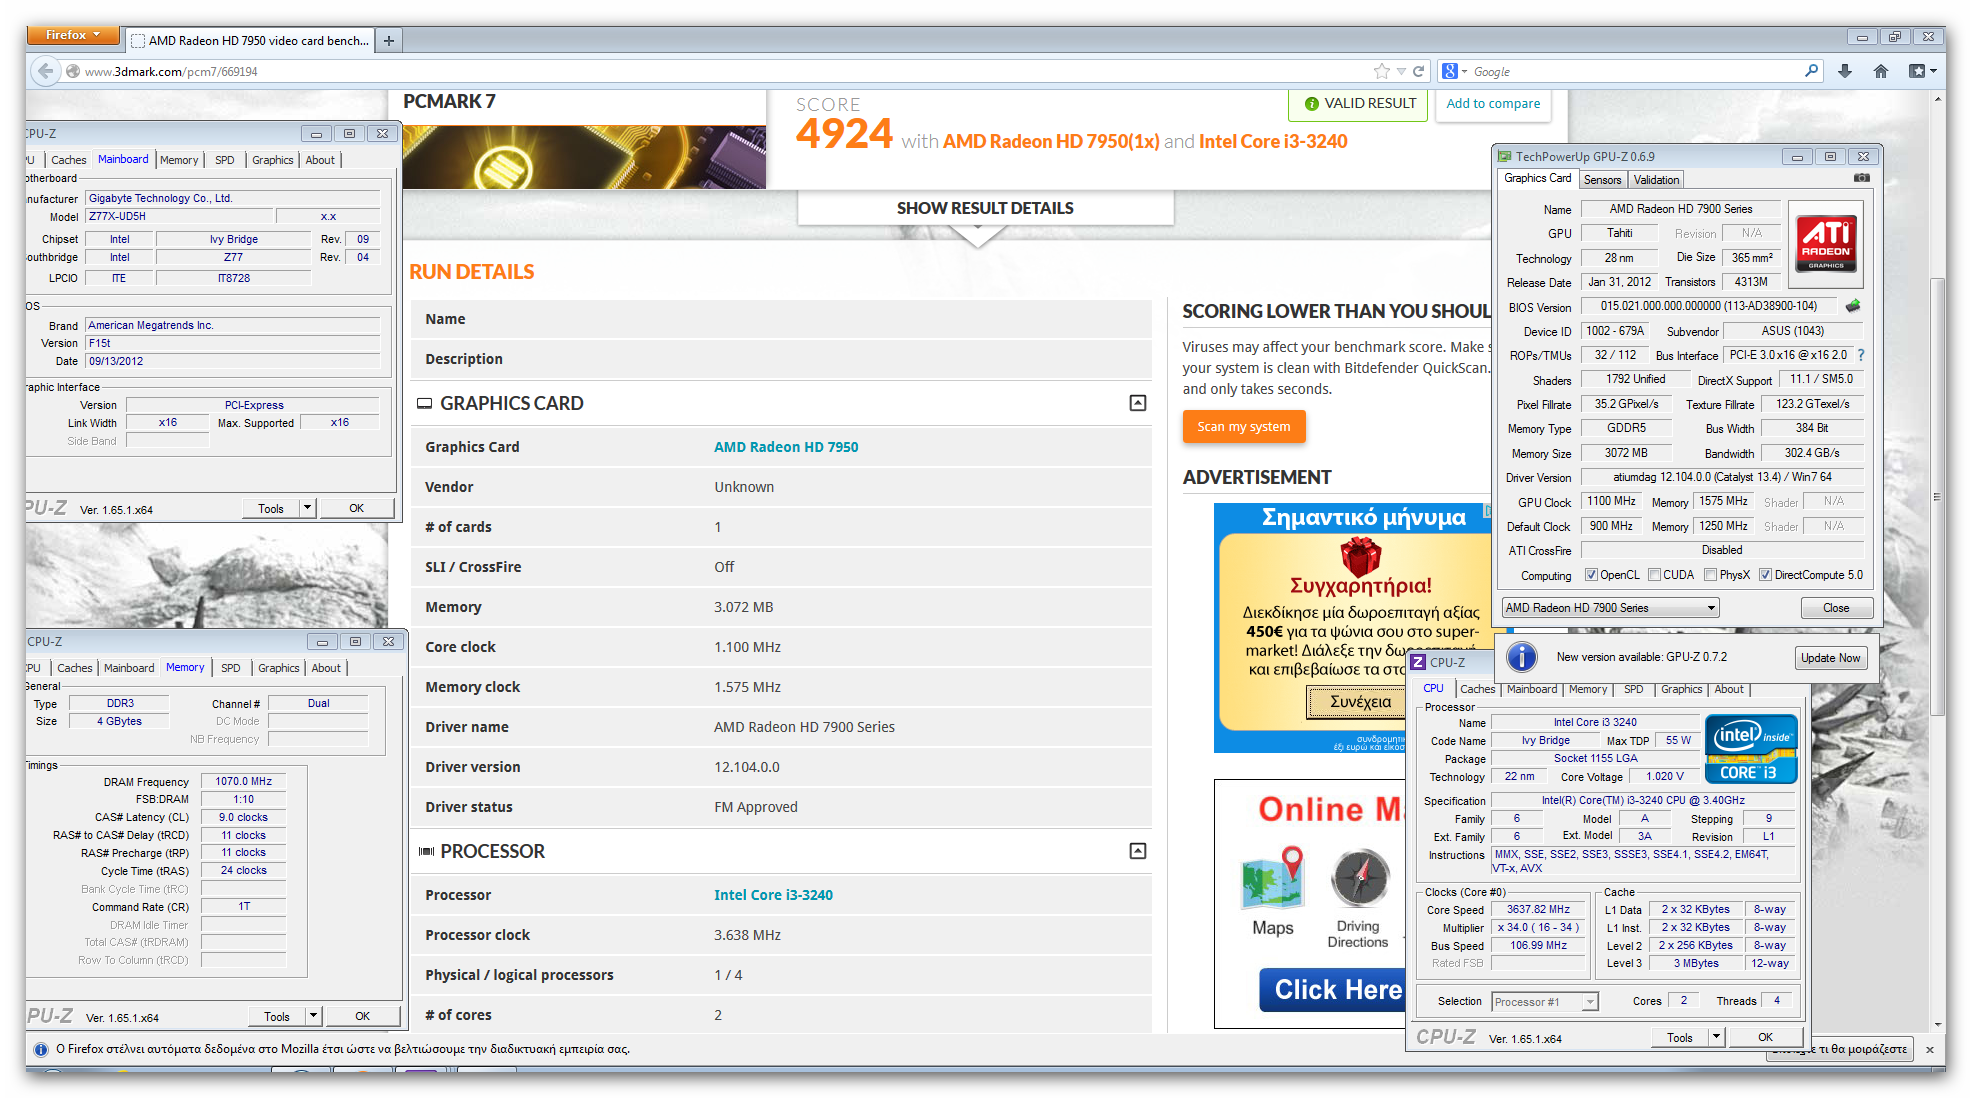
Task: Click the graphics card section monitor icon
Action: (424, 403)
